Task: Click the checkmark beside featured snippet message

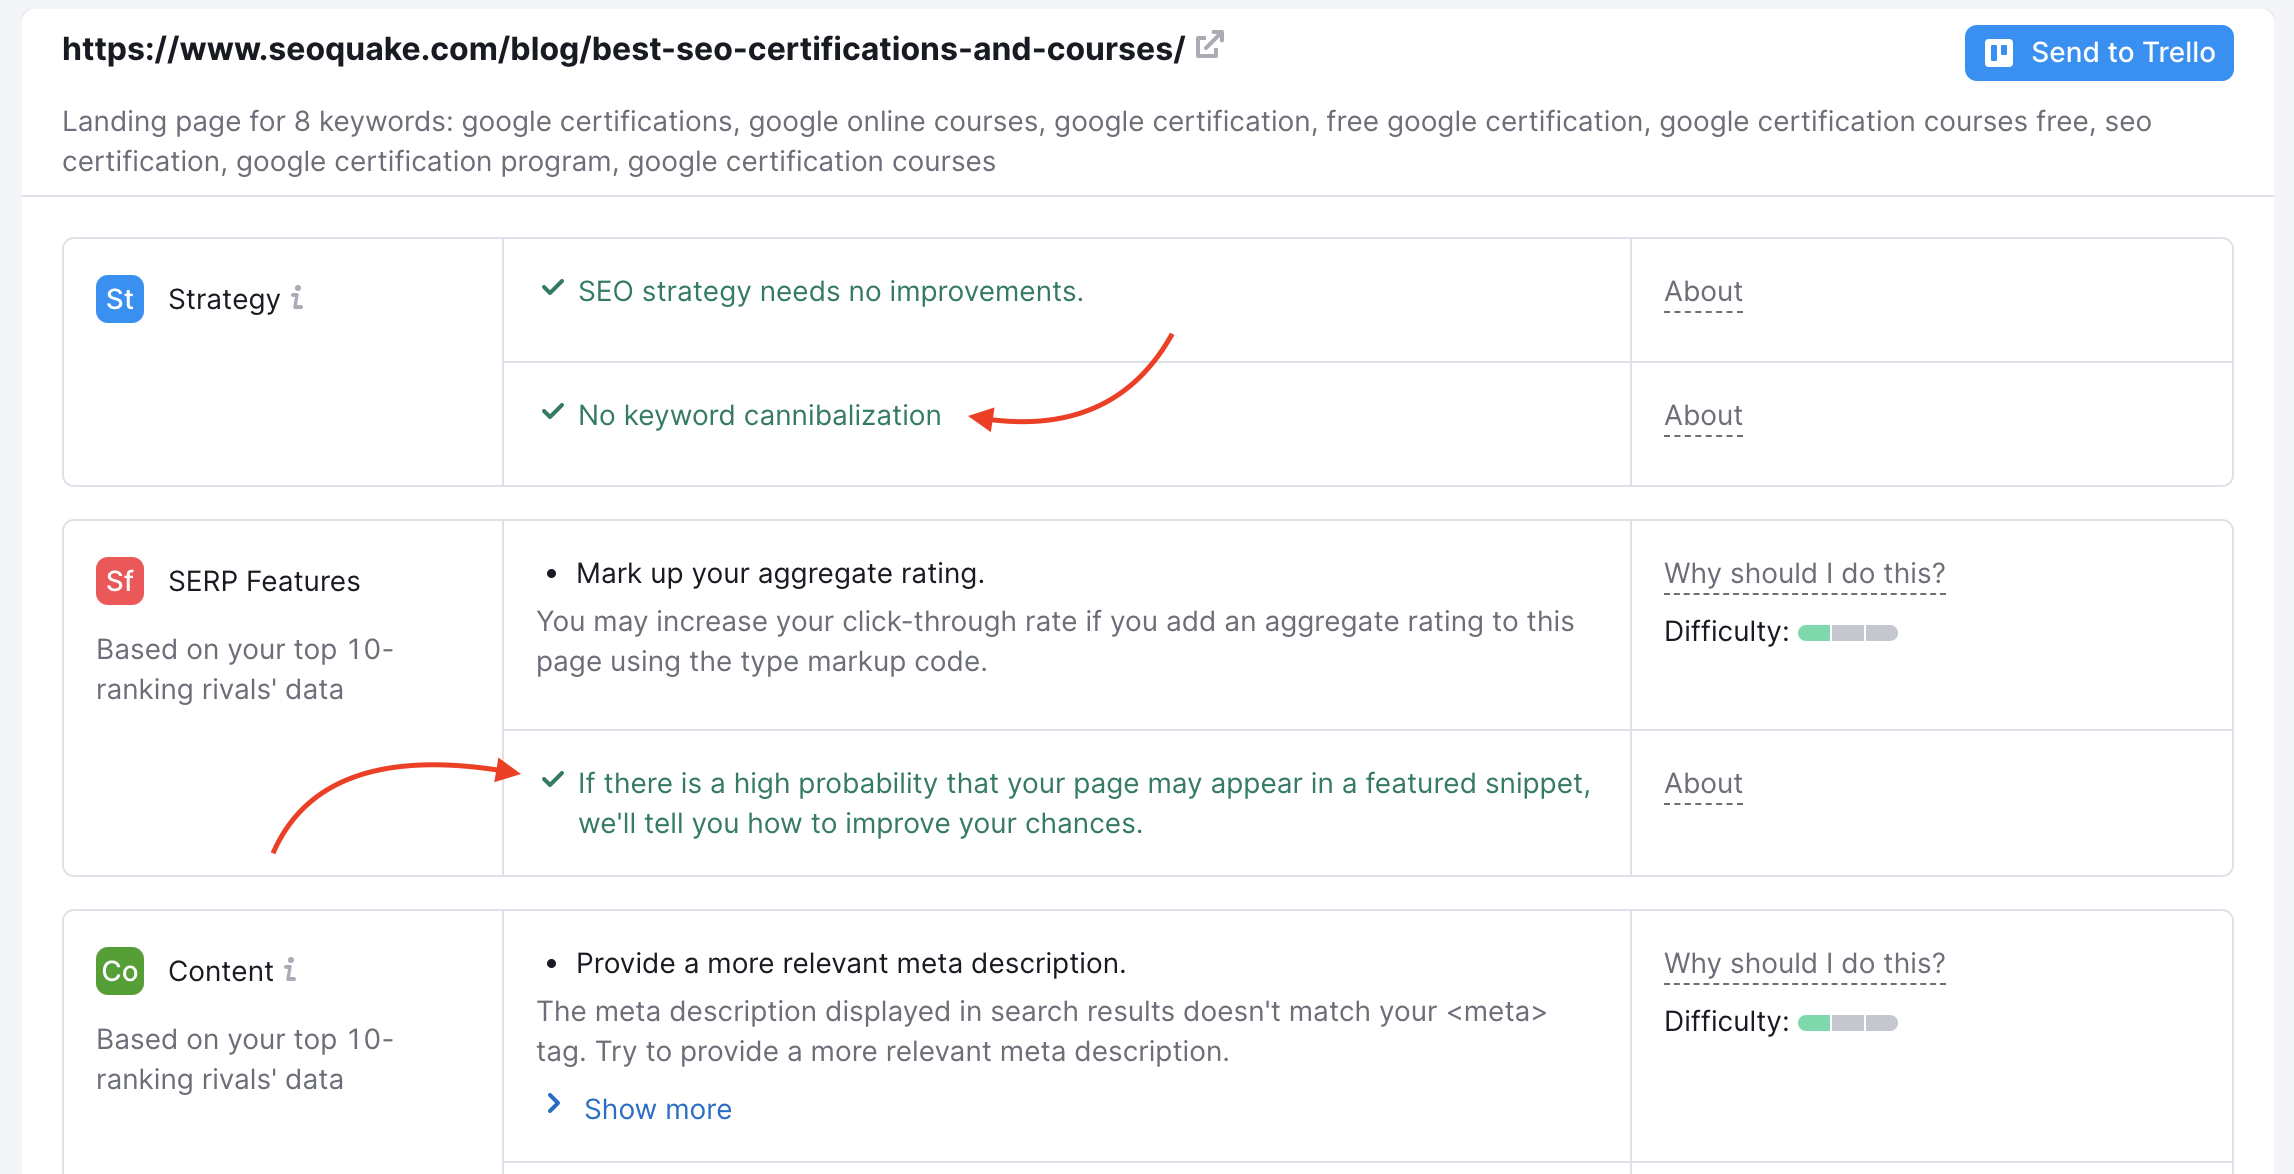Action: [x=553, y=781]
